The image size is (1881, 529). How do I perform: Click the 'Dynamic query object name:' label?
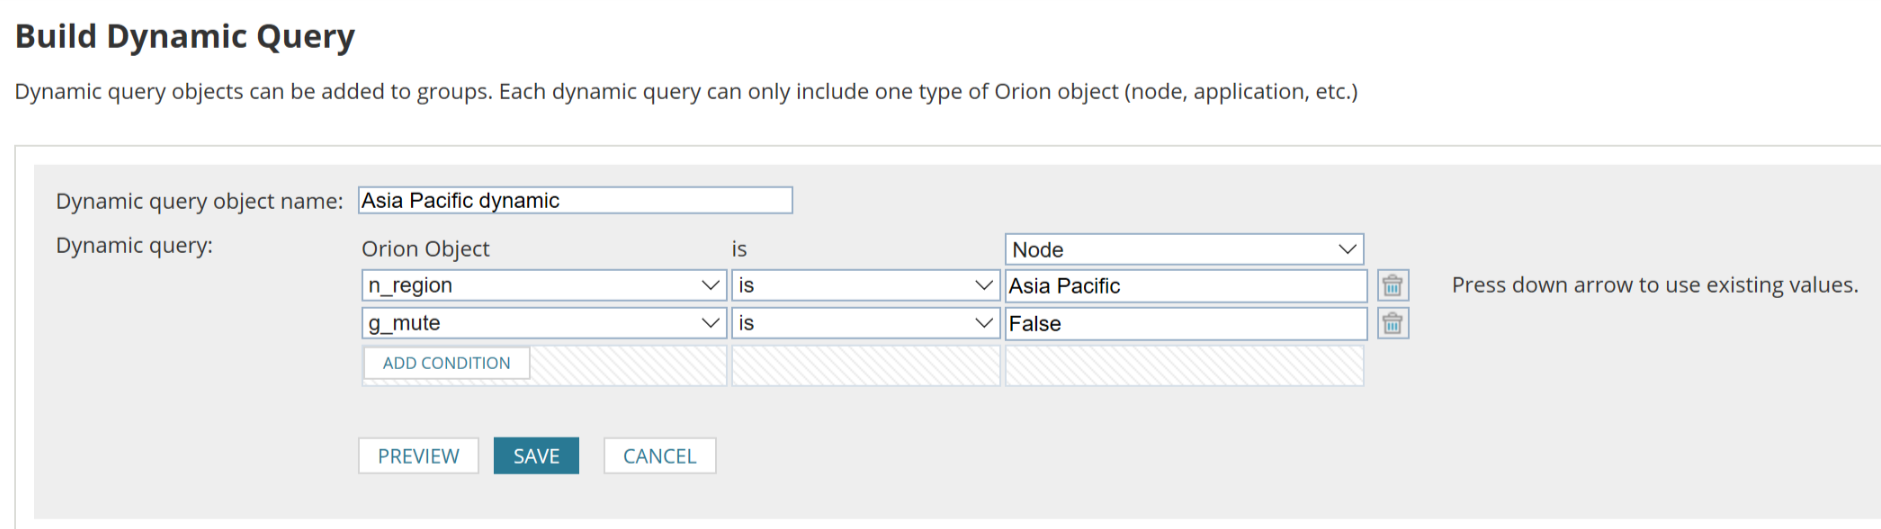199,201
